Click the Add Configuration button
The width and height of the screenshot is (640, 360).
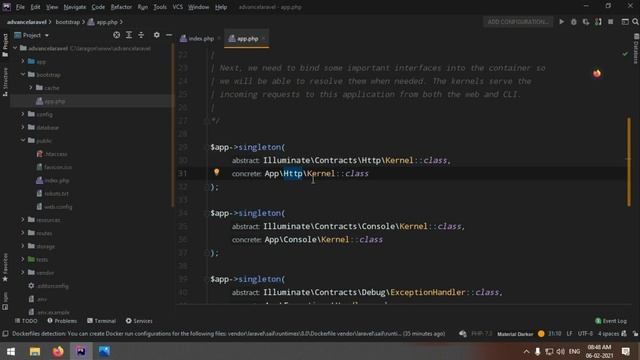tap(518, 22)
